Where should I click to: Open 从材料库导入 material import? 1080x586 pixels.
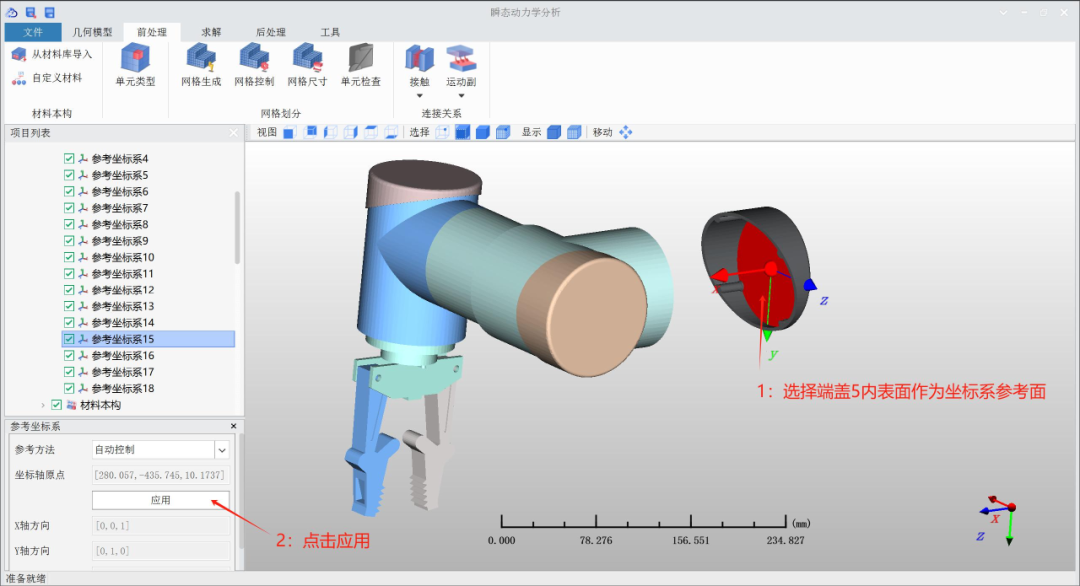coord(52,54)
